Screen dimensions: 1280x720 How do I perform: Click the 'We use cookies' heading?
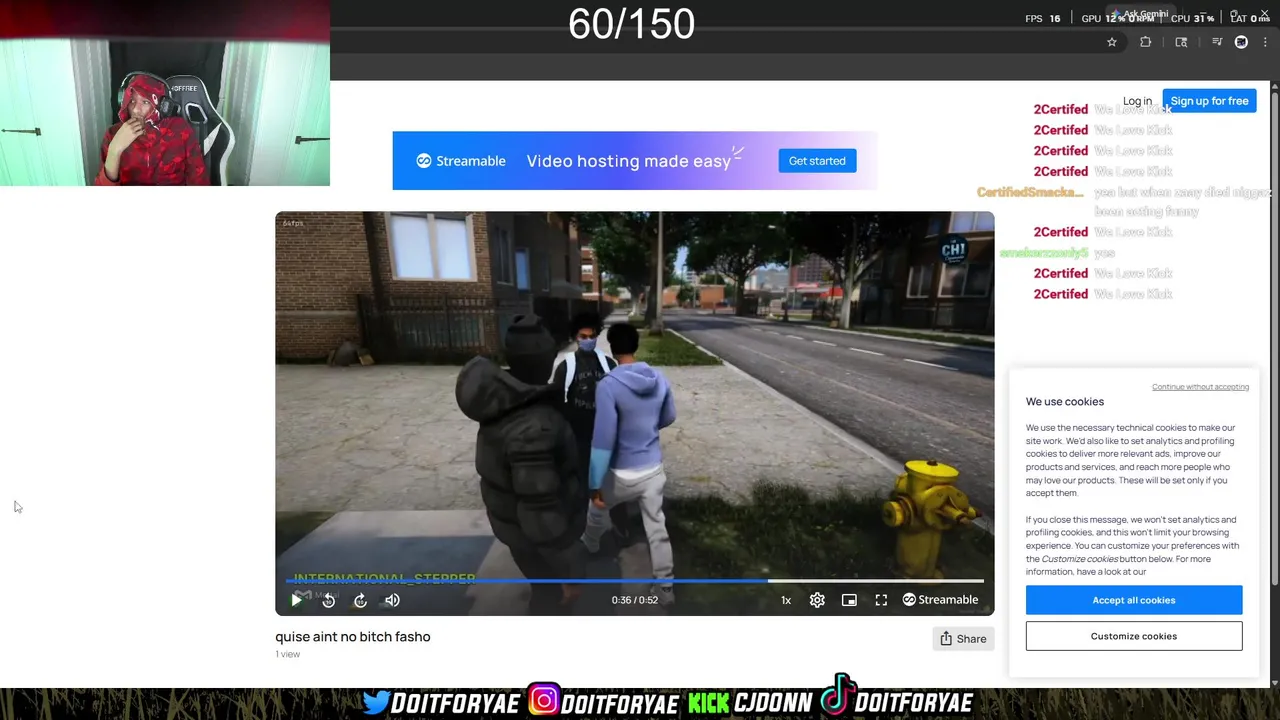click(x=1065, y=402)
